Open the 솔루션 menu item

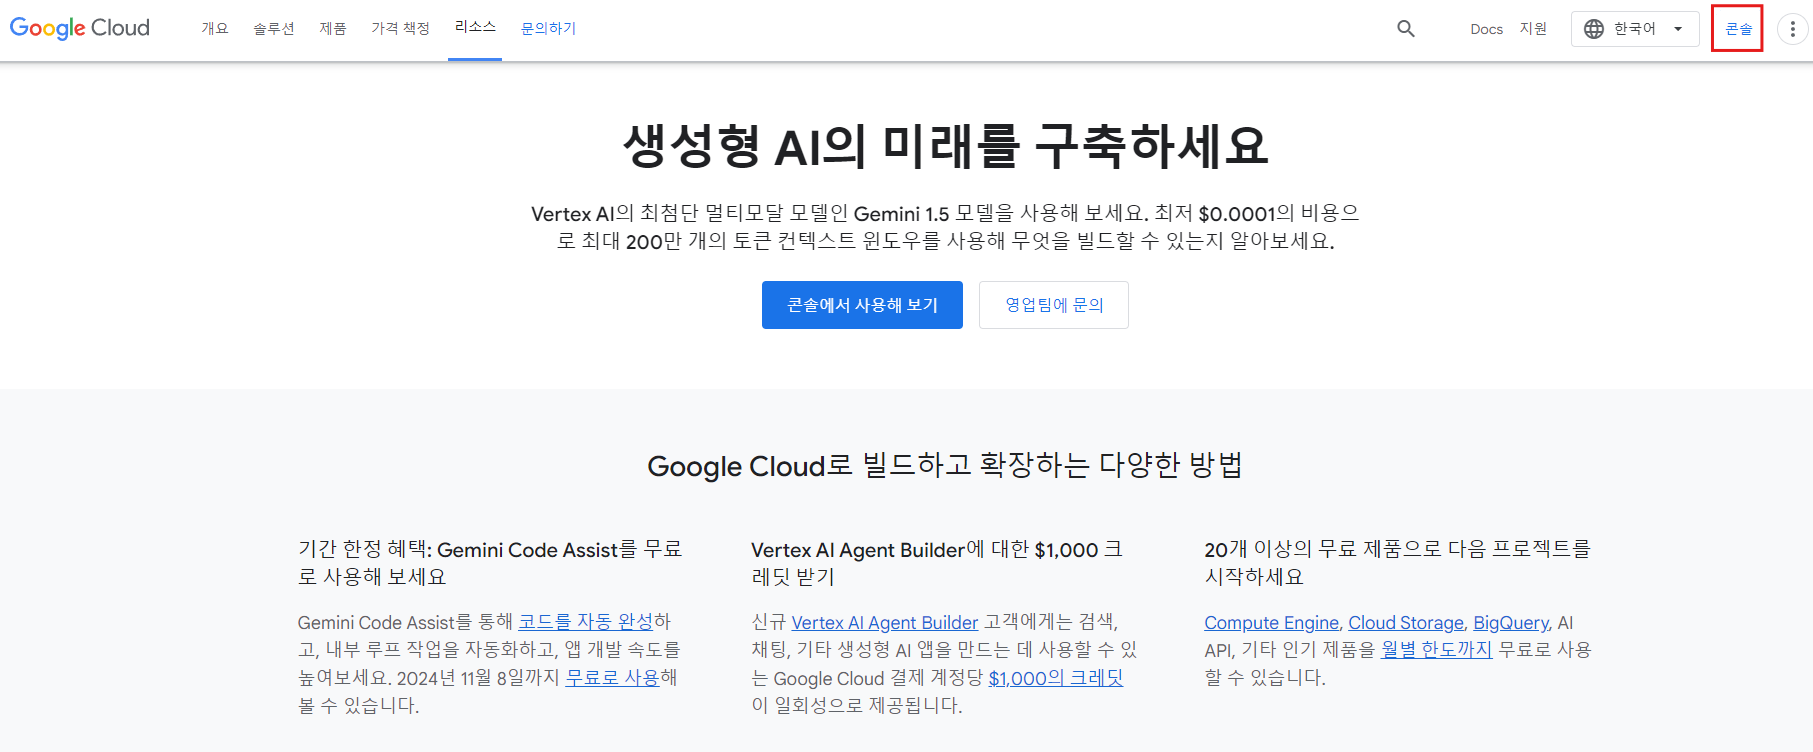(274, 29)
